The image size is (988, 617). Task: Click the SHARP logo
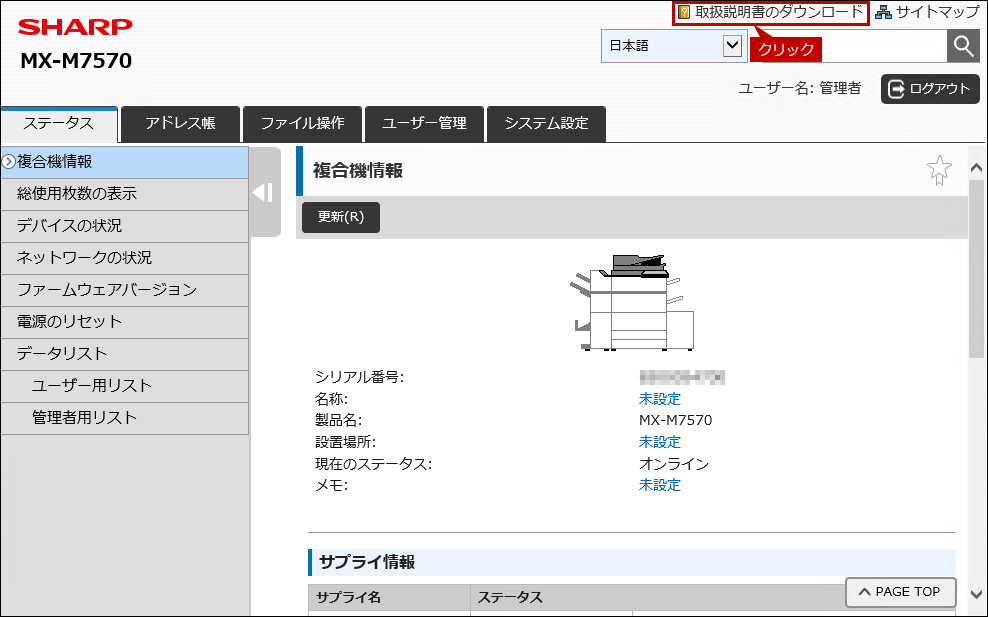pos(76,27)
